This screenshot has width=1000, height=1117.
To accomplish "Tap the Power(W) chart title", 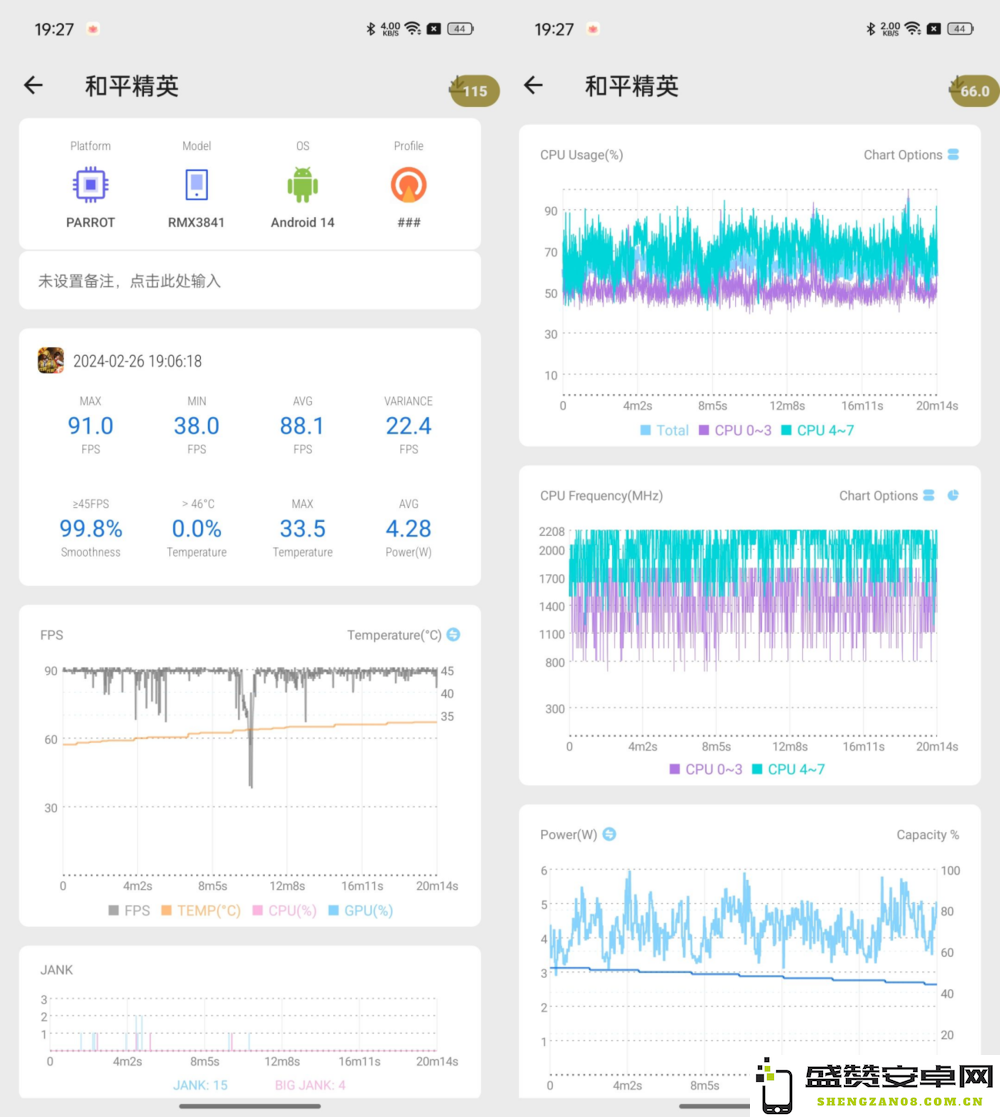I will 568,834.
